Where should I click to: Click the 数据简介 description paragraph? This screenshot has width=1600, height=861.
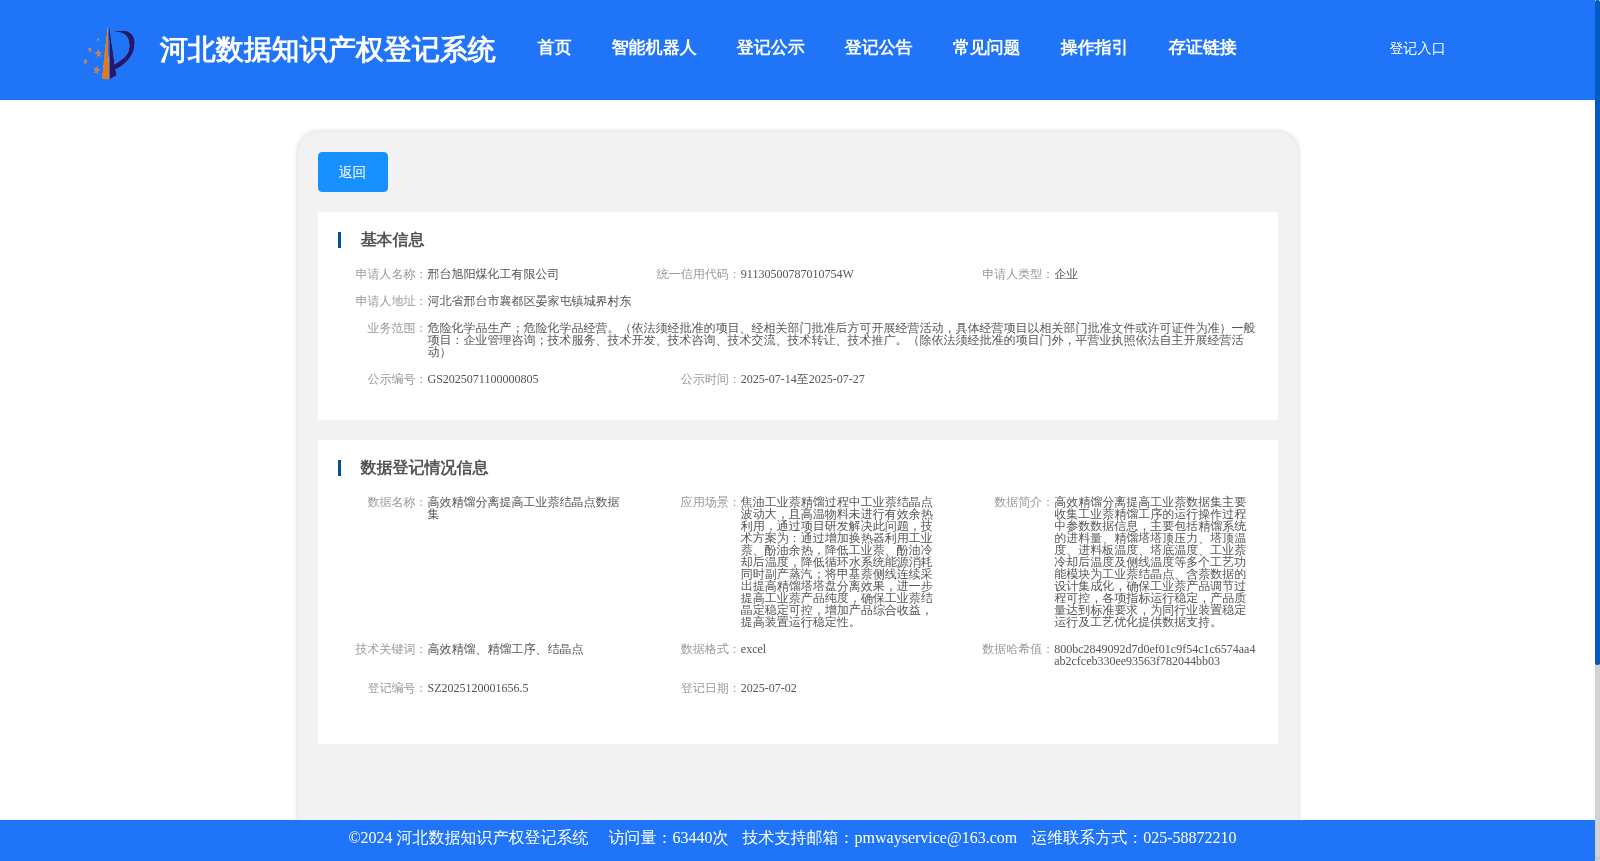1151,562
